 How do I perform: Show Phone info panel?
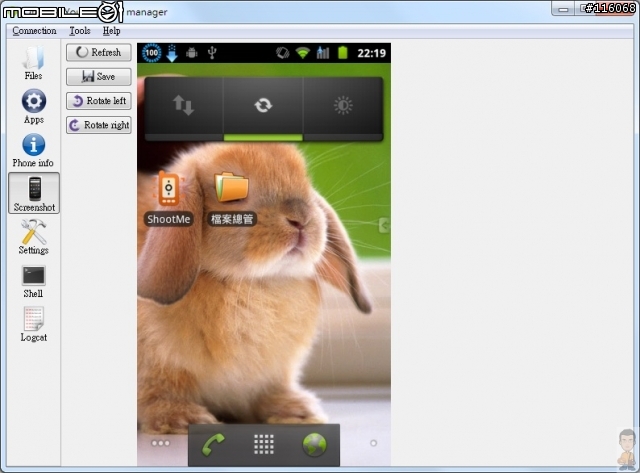(x=33, y=151)
